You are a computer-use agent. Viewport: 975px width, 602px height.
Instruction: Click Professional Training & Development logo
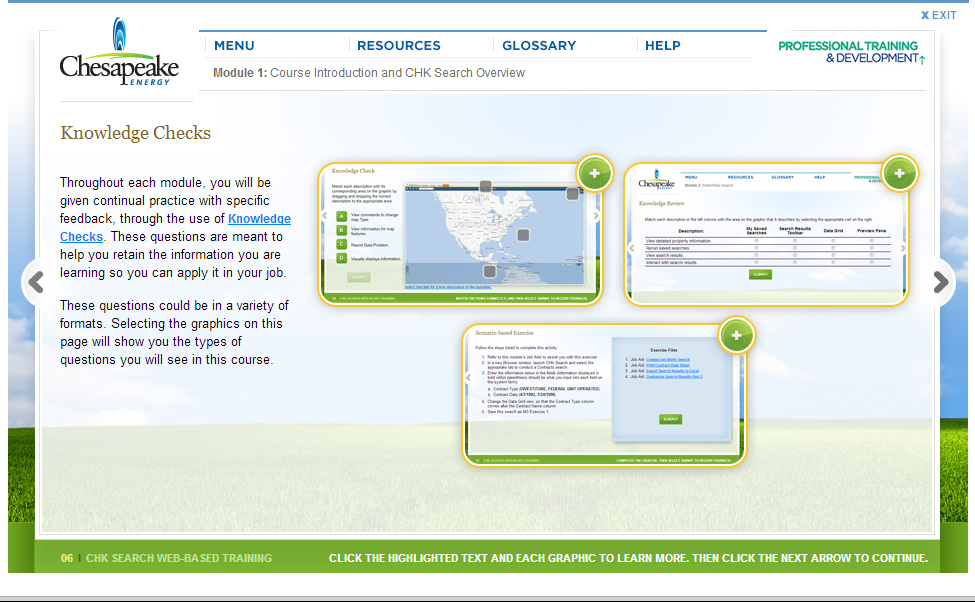pyautogui.click(x=851, y=52)
